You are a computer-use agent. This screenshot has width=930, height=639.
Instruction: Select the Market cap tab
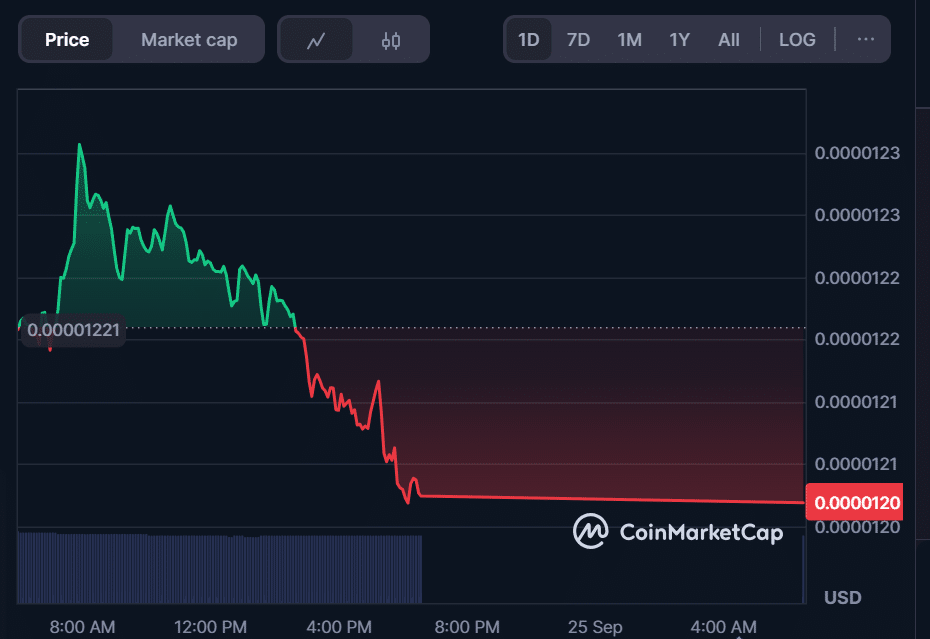pos(189,40)
